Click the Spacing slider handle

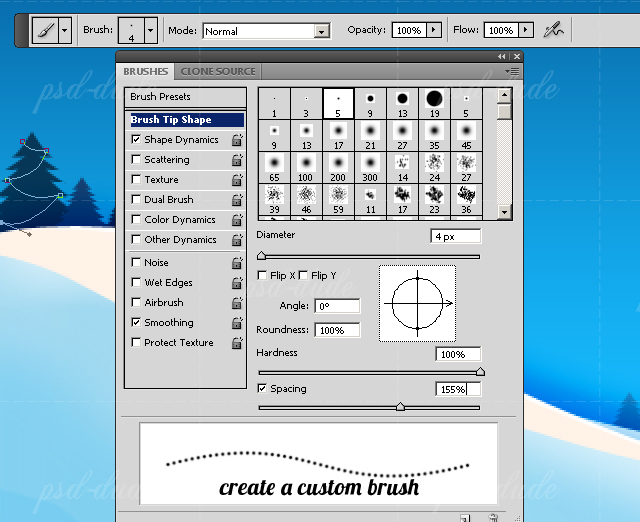[400, 406]
